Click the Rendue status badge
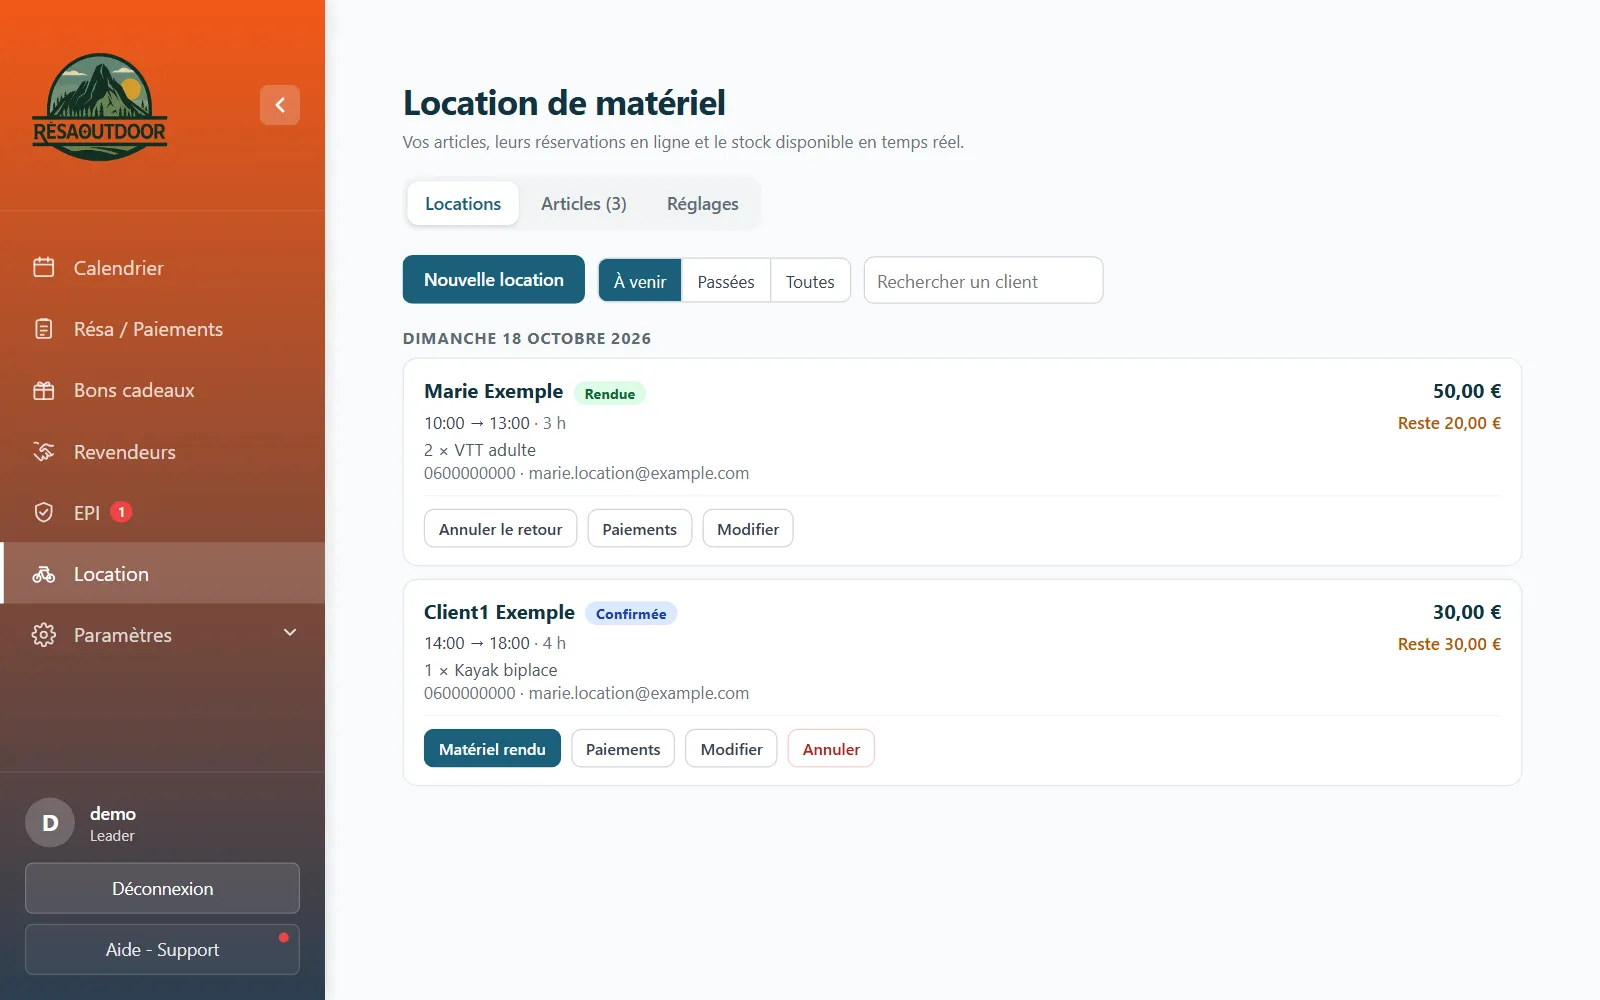 610,394
